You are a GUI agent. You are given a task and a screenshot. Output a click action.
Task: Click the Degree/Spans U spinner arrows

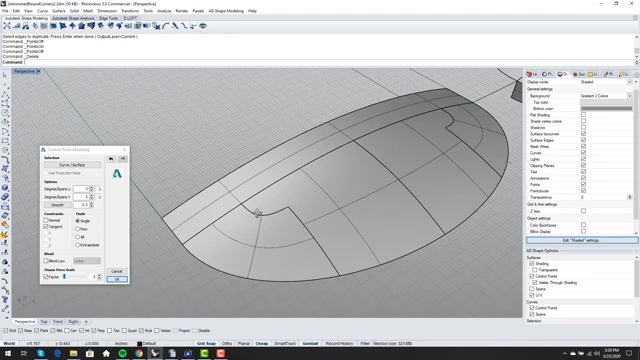pos(91,189)
